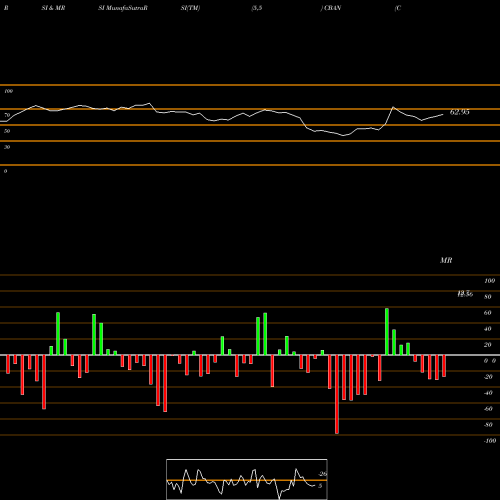Click the mini overview chart at the bottom
This screenshot has width=500, height=500.
pyautogui.click(x=247, y=479)
